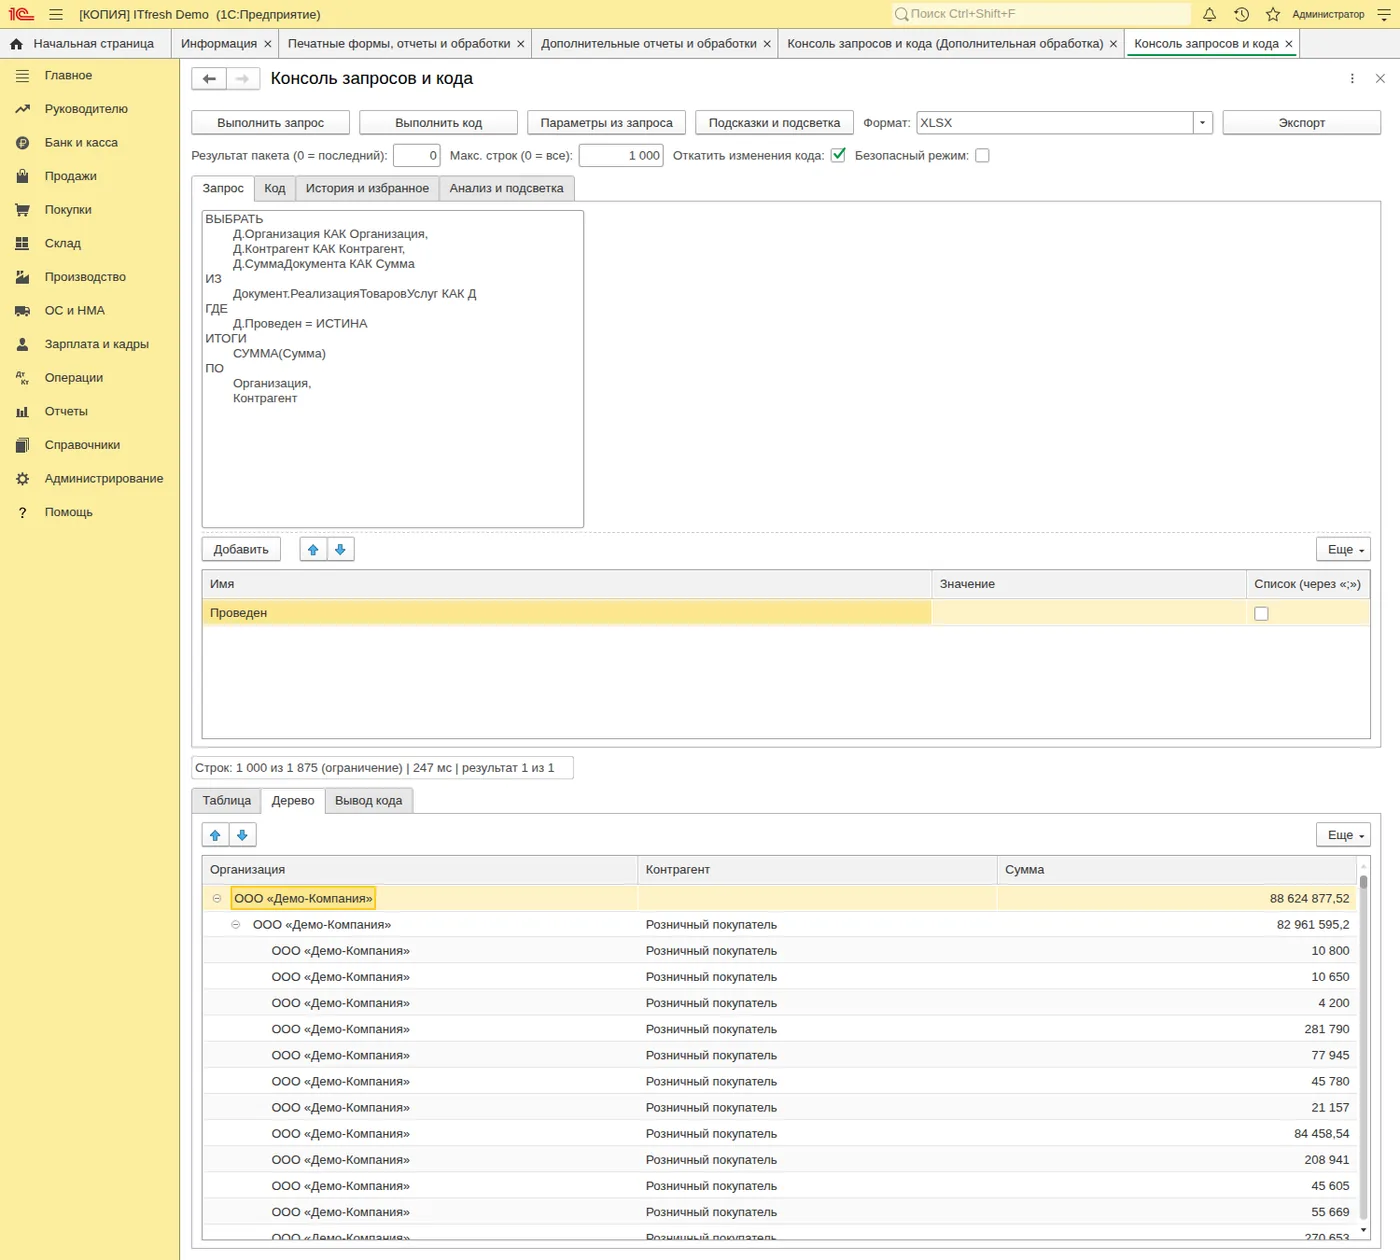Check the list checkbox for Проведен parameter

coord(1261,614)
